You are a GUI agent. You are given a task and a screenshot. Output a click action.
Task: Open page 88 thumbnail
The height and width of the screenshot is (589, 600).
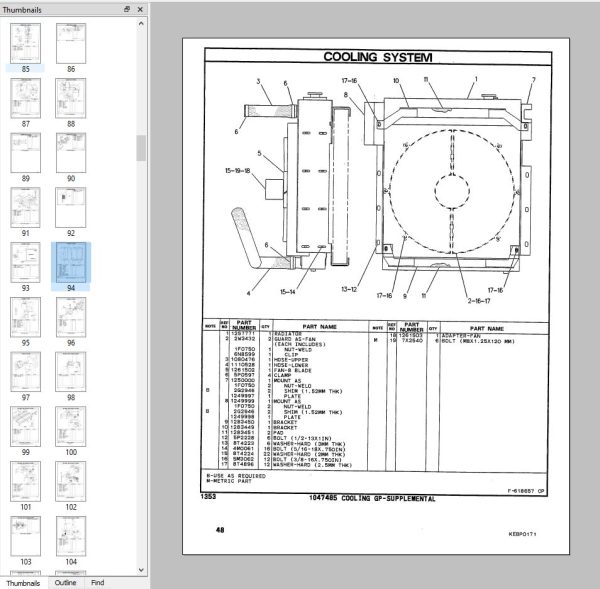(71, 98)
